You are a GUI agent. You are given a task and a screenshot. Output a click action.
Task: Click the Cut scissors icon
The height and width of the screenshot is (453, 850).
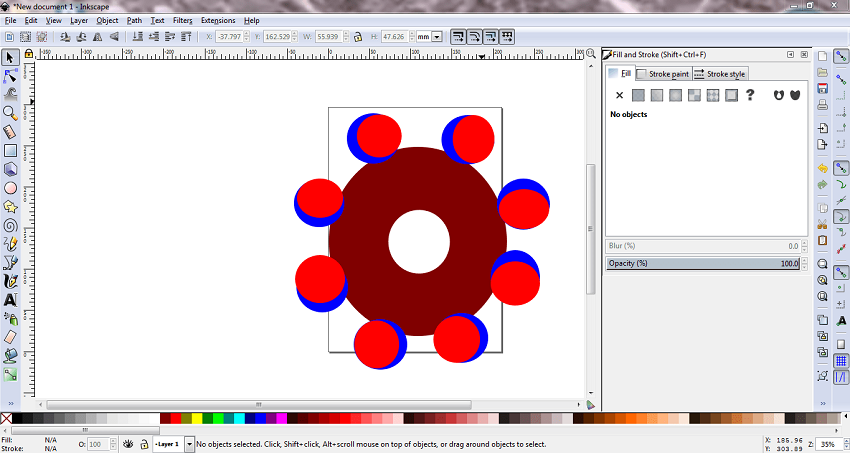coord(823,224)
